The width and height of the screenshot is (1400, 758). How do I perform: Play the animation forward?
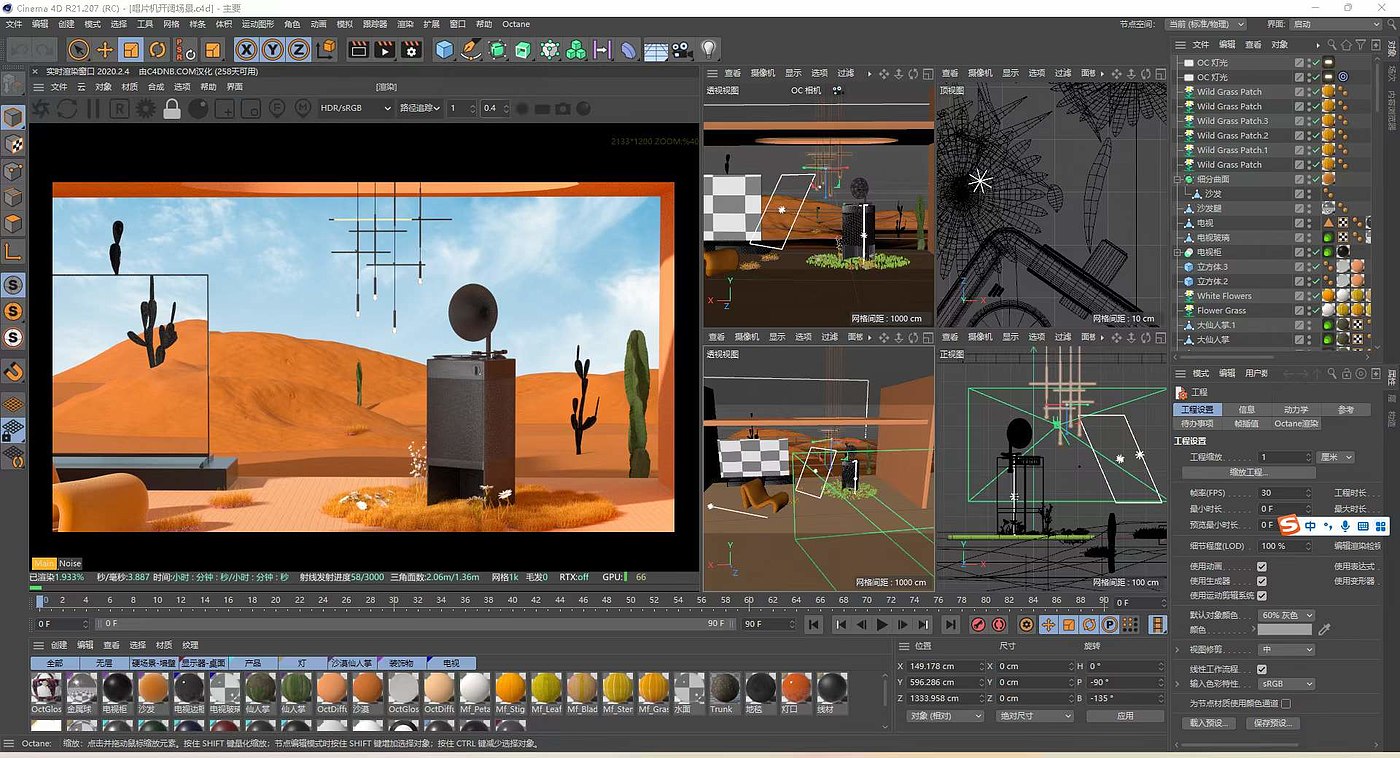point(882,624)
